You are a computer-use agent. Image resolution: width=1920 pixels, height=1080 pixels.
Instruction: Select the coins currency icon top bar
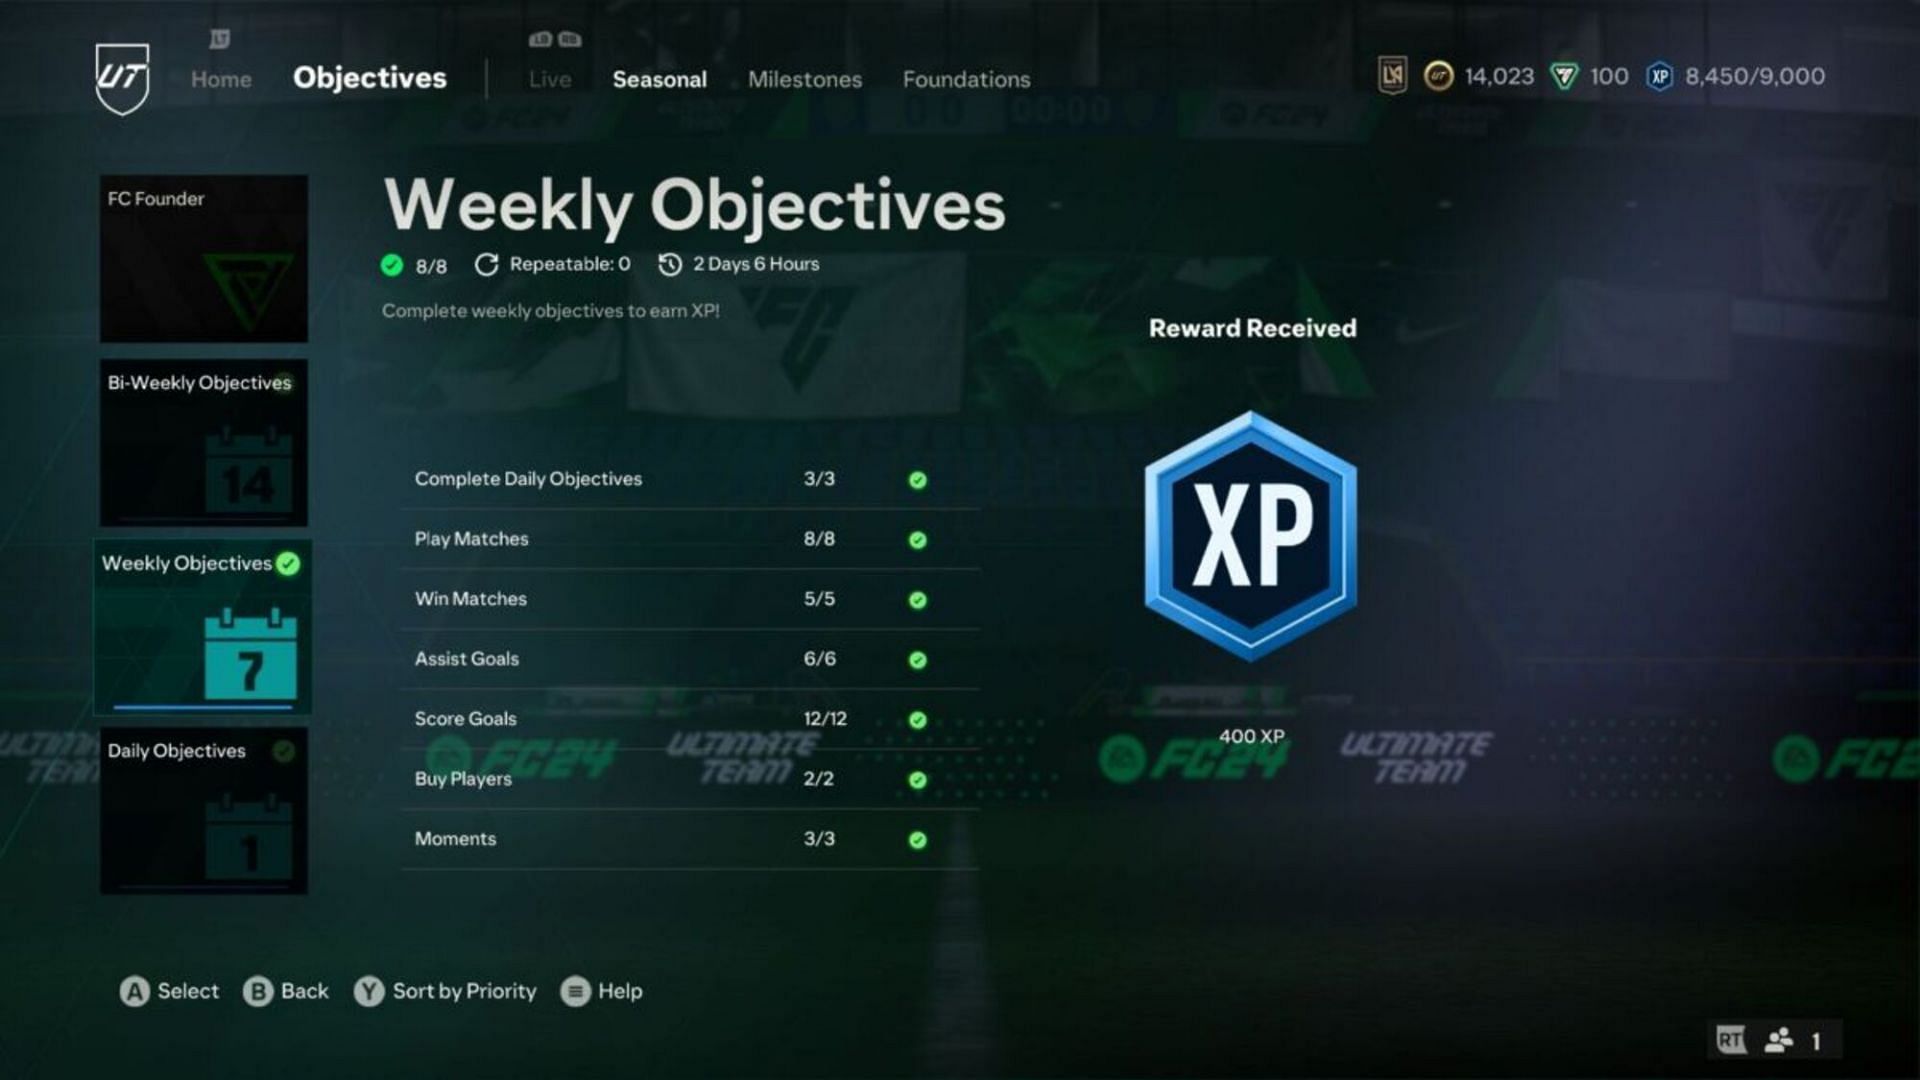point(1441,76)
